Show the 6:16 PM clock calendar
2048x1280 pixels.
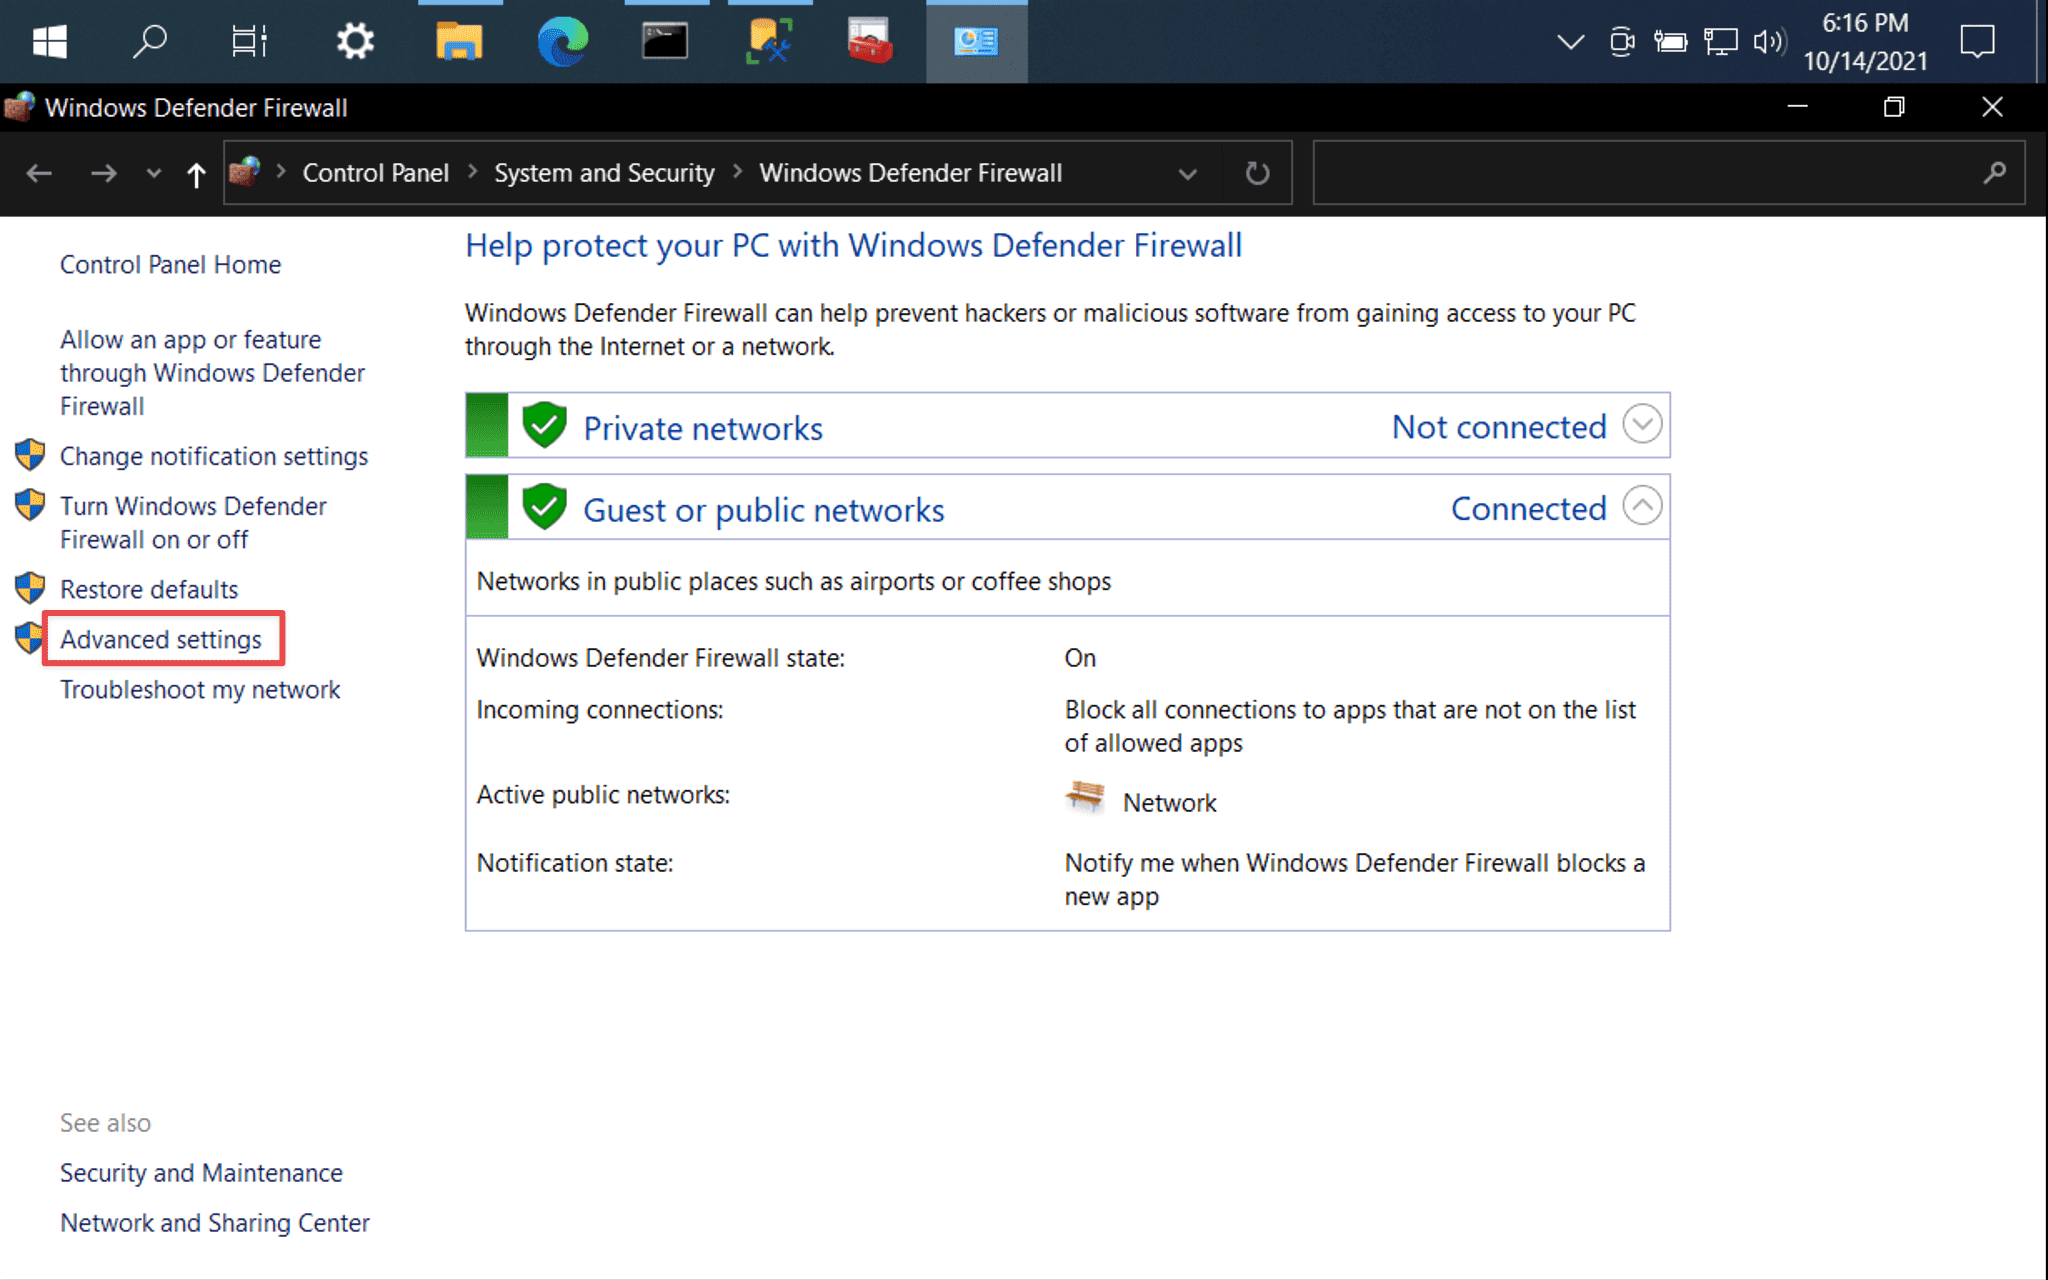[x=1865, y=41]
